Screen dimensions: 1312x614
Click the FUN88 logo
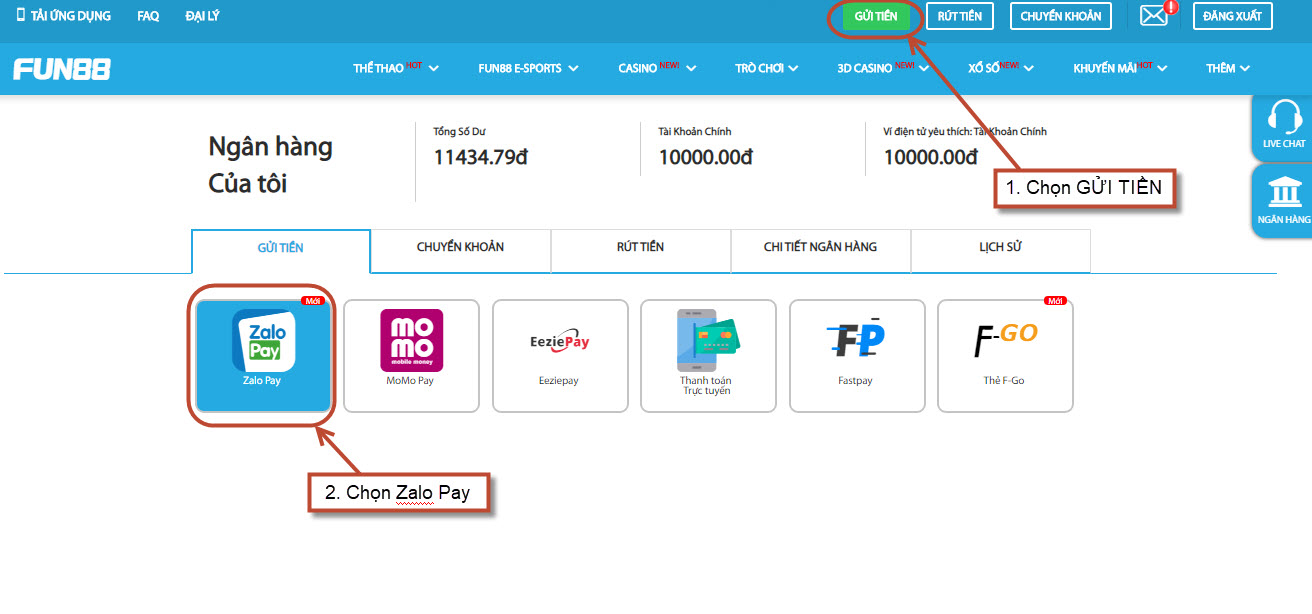point(62,69)
